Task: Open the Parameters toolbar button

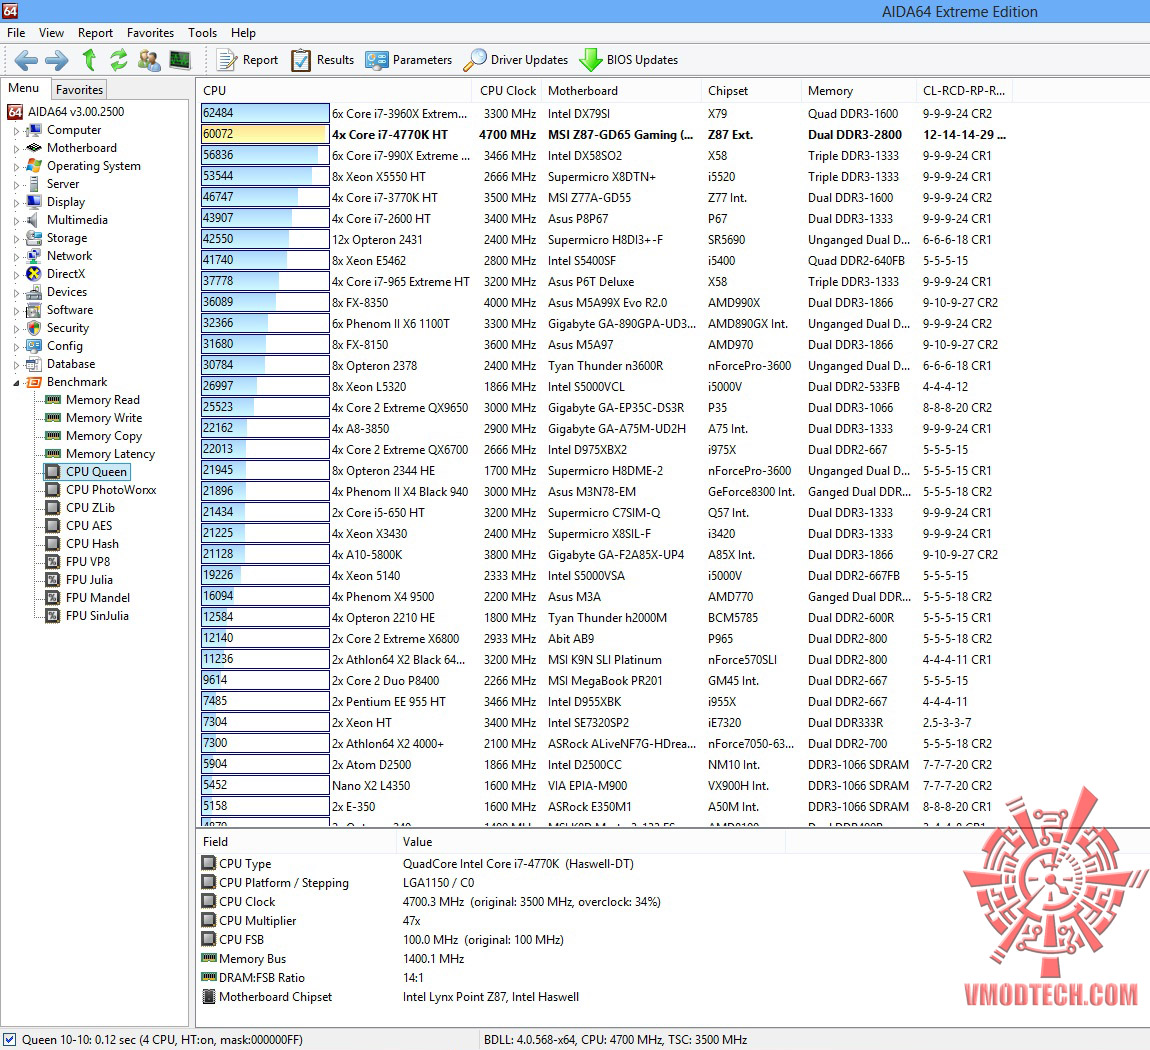Action: 409,60
